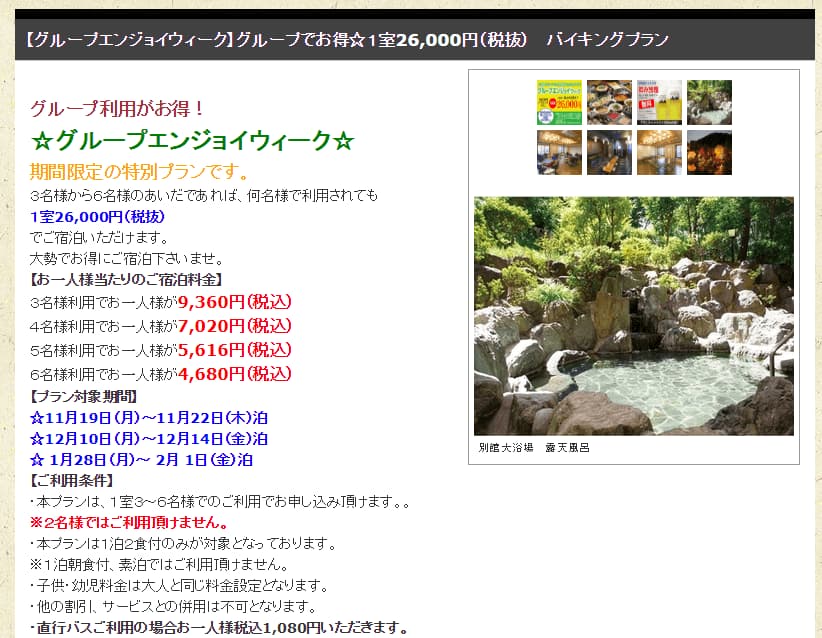Click the period '☆11月19日(月)~11月22日(木)泊'
The width and height of the screenshot is (822, 638).
149,418
